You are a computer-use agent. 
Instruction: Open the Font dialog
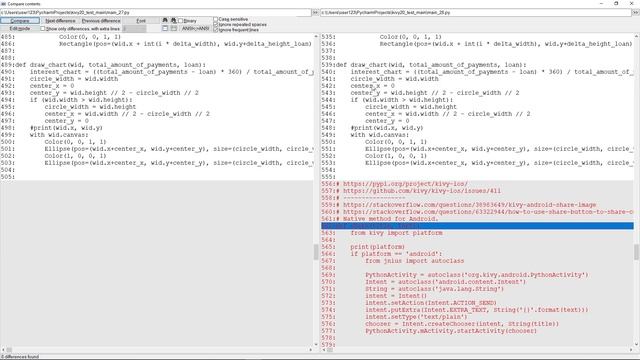[141, 20]
